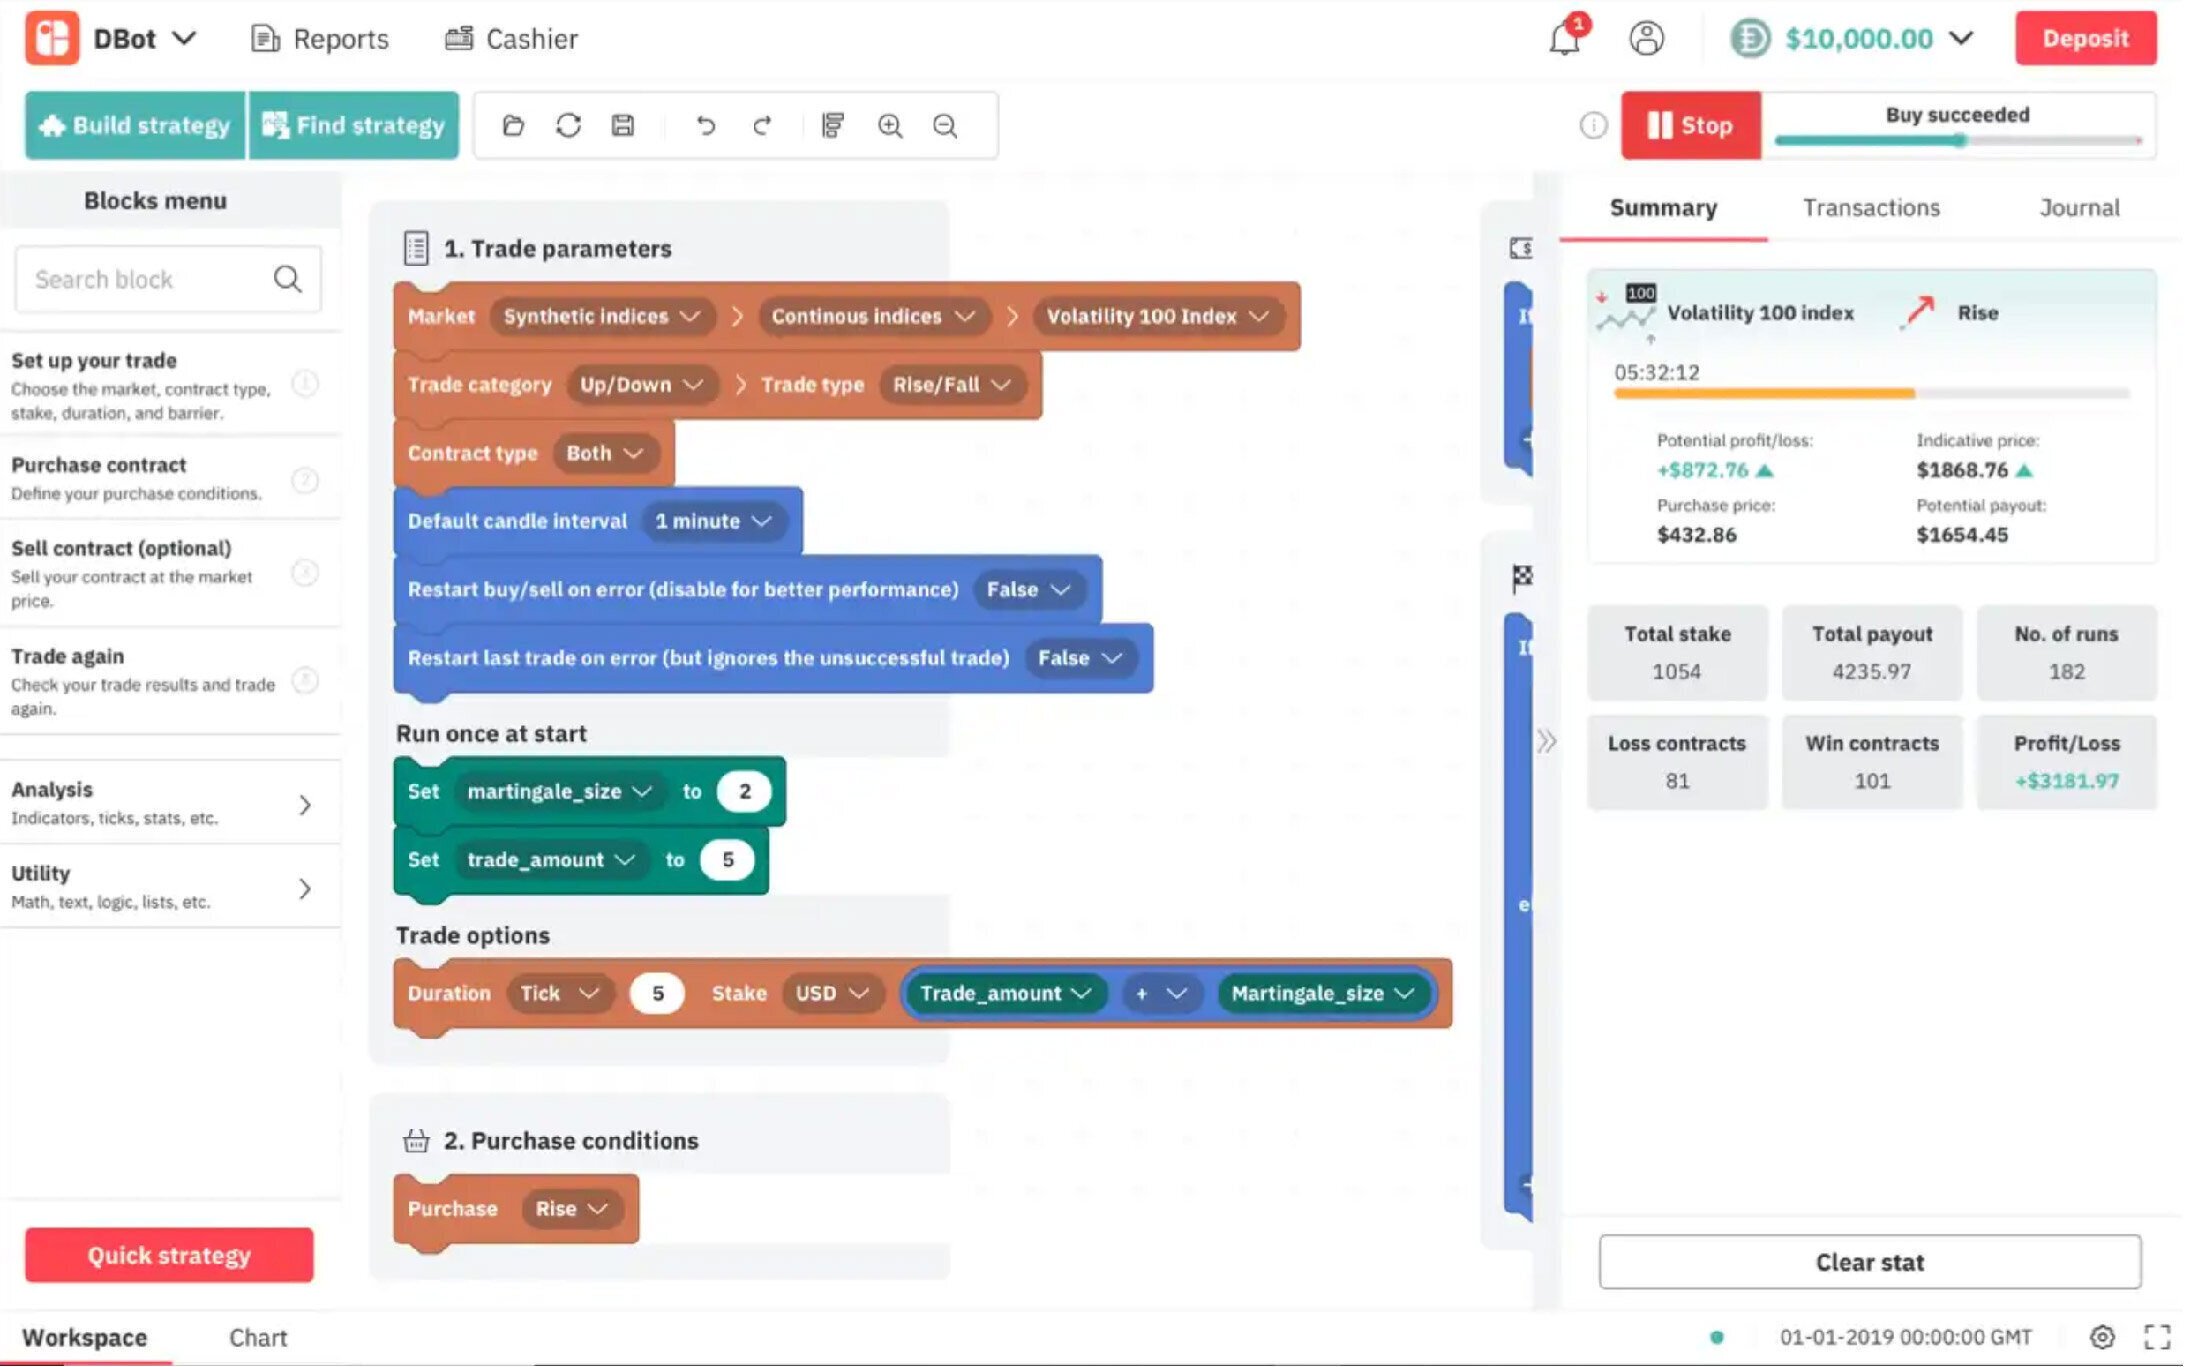Click the Clear stat button

[x=1868, y=1262]
